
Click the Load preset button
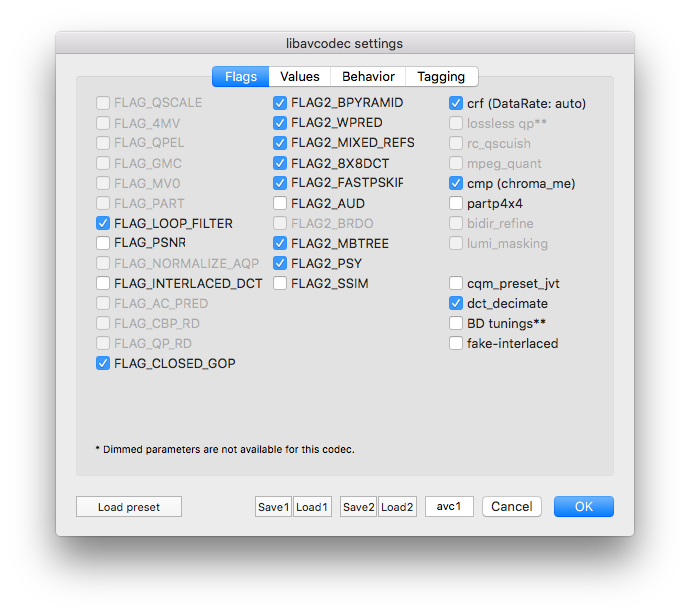[129, 507]
